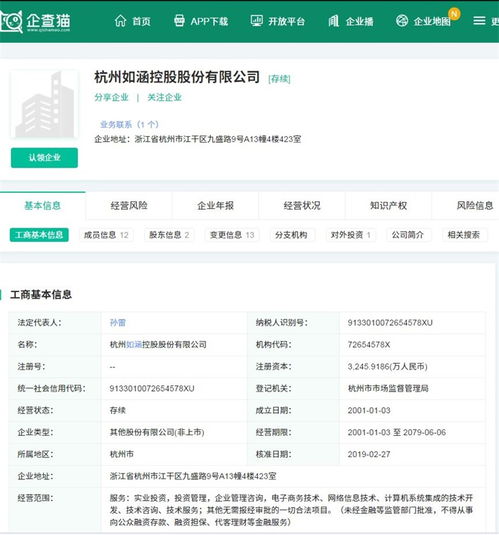Click taxpayer ID 913301007265457 8XU value
Viewport: 499px width, 535px height.
[x=390, y=323]
